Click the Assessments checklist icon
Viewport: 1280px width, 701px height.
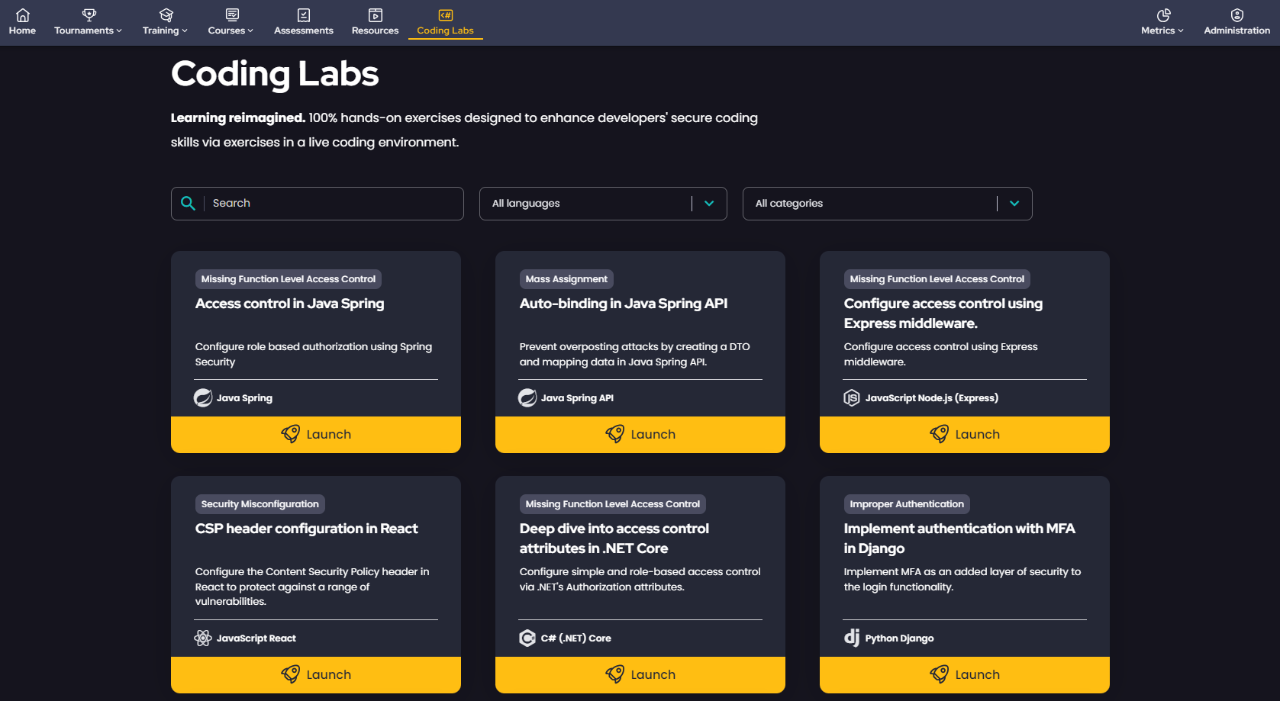[x=304, y=15]
